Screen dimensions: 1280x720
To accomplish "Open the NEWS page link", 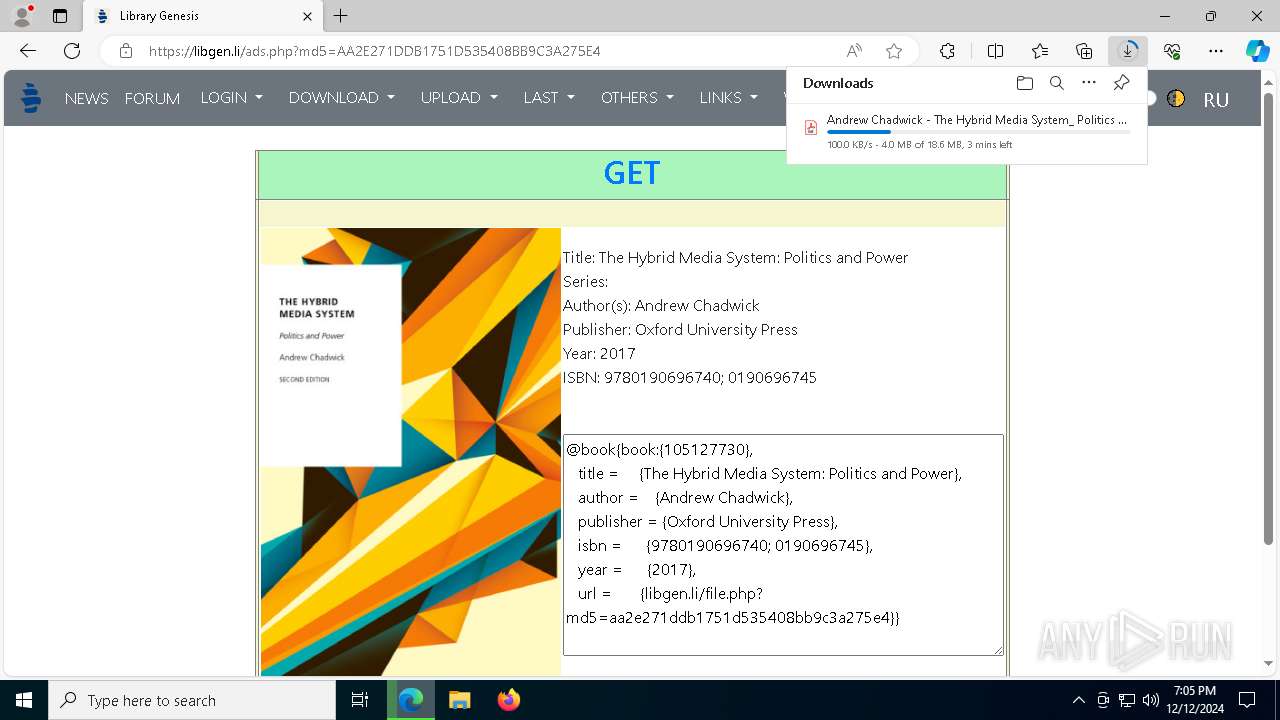I will [86, 98].
